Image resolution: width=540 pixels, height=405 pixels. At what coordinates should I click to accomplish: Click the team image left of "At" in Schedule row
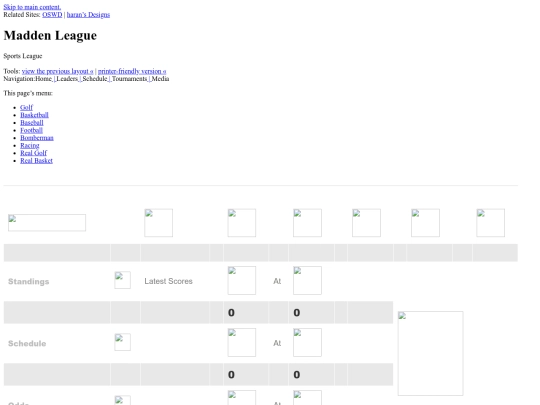point(242,342)
